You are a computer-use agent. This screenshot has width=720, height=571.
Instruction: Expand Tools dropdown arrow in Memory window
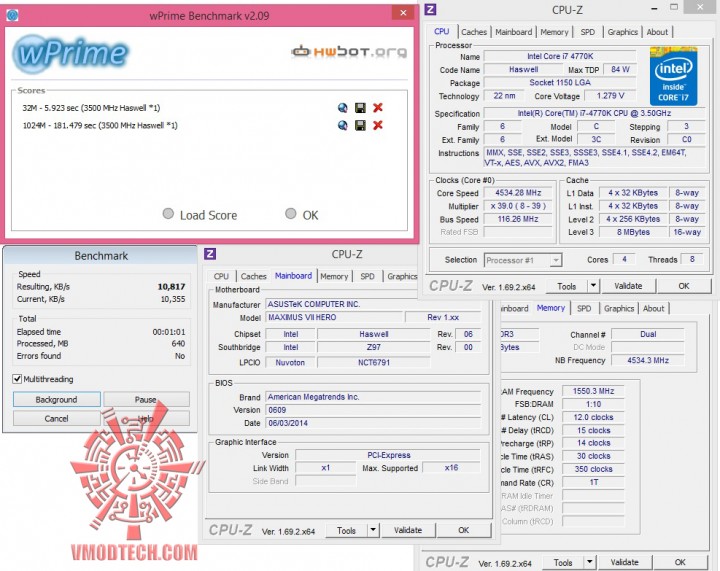tap(590, 562)
